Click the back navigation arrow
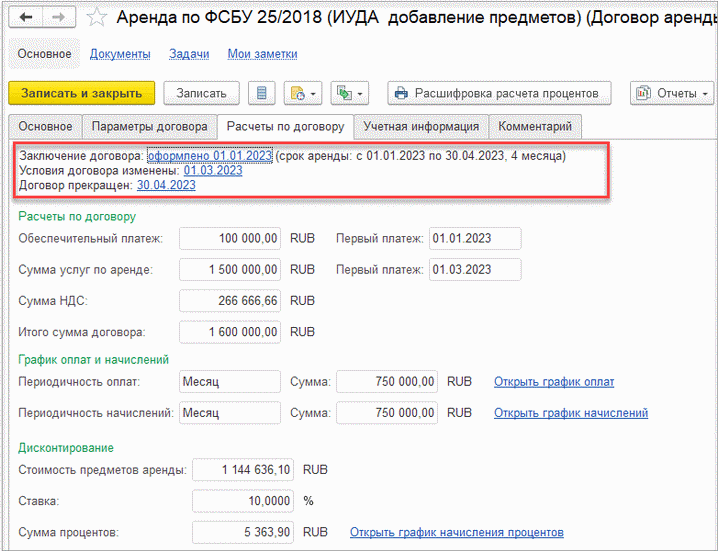 [29, 18]
